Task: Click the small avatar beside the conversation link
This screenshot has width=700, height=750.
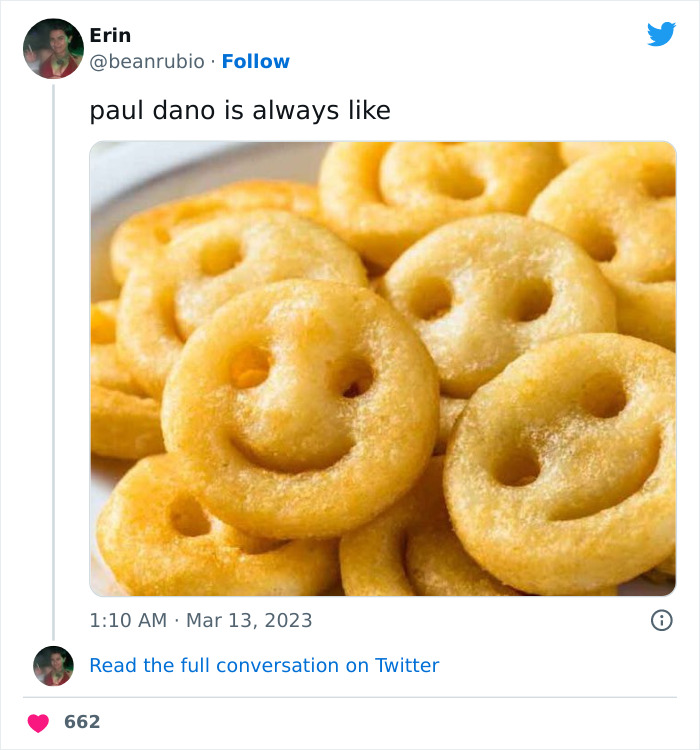Action: 53,666
